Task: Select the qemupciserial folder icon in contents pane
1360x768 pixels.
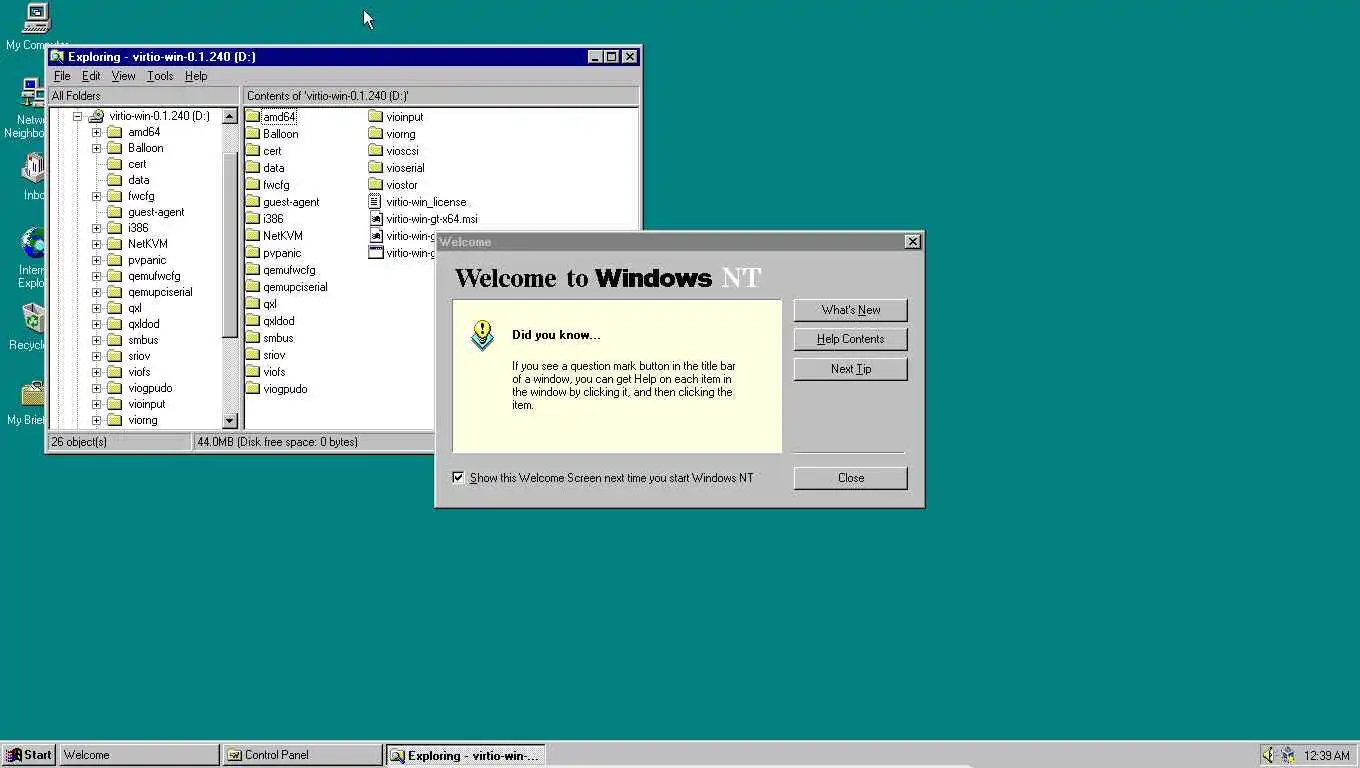Action: (x=252, y=287)
